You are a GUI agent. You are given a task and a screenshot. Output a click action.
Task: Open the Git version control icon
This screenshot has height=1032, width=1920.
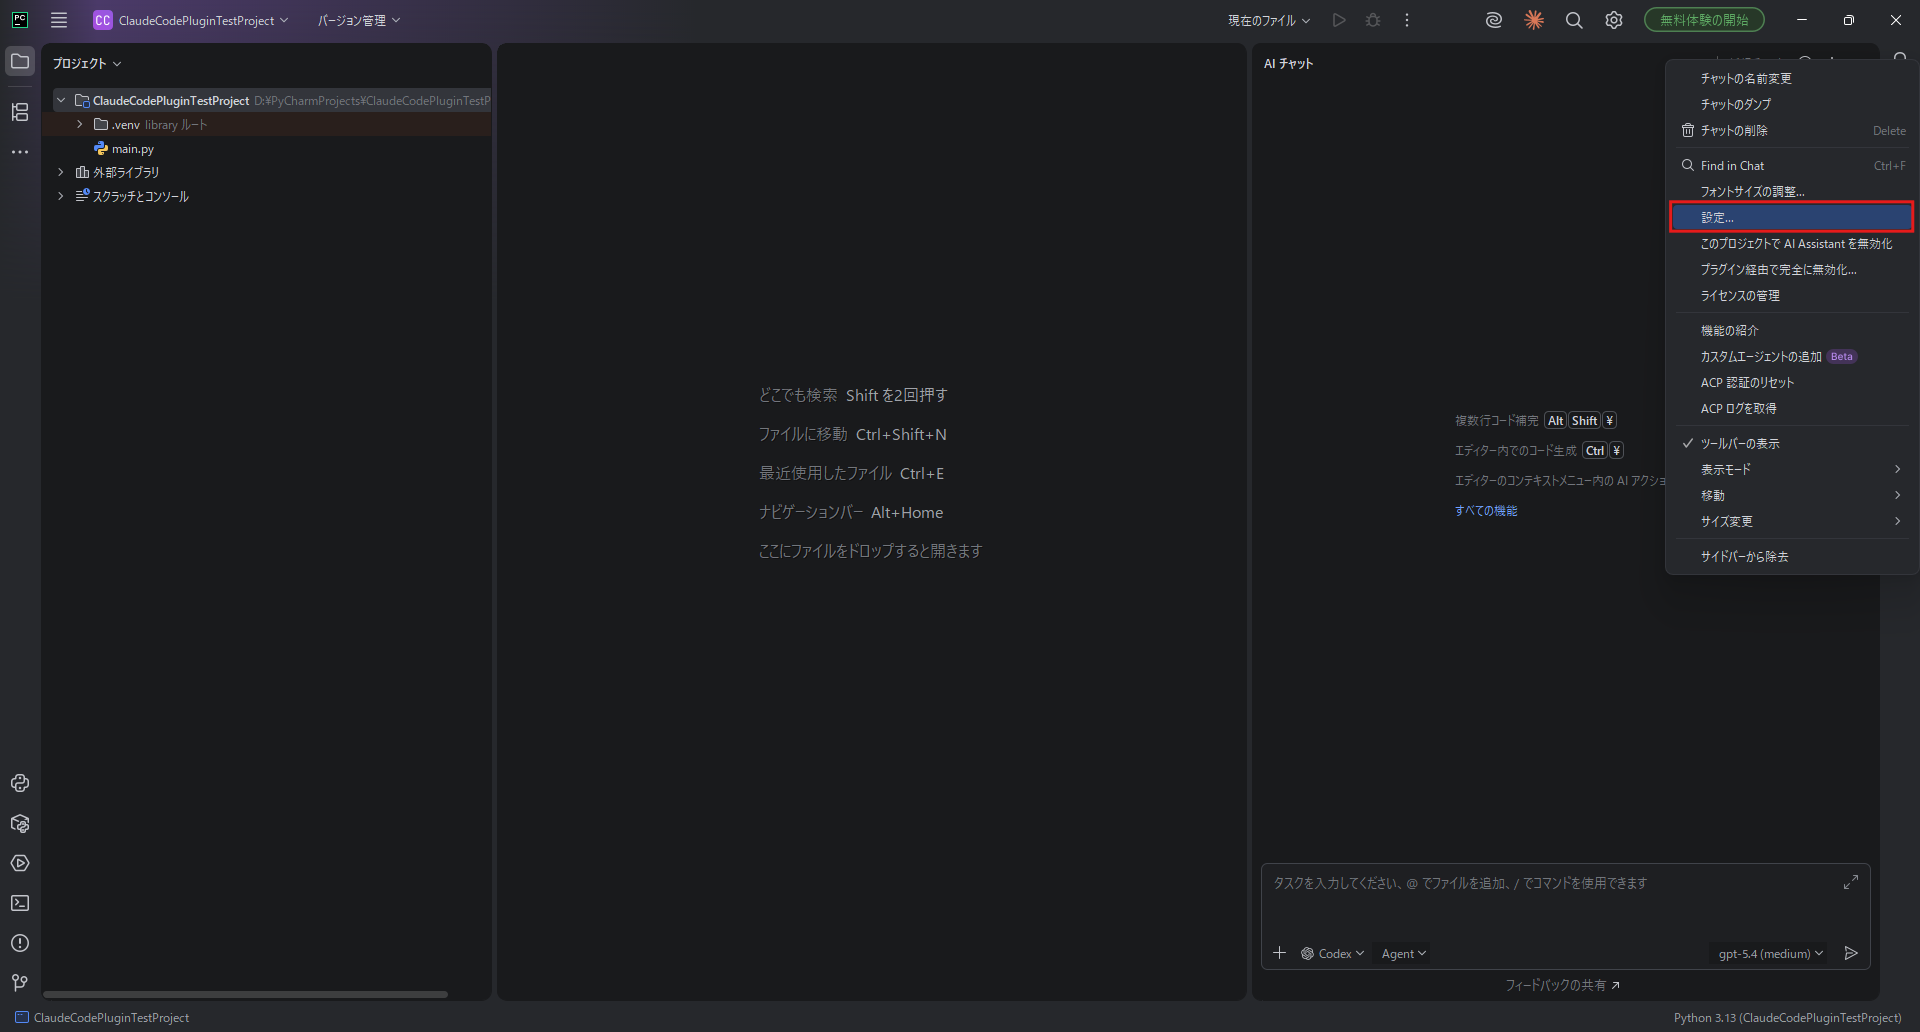coord(20,983)
